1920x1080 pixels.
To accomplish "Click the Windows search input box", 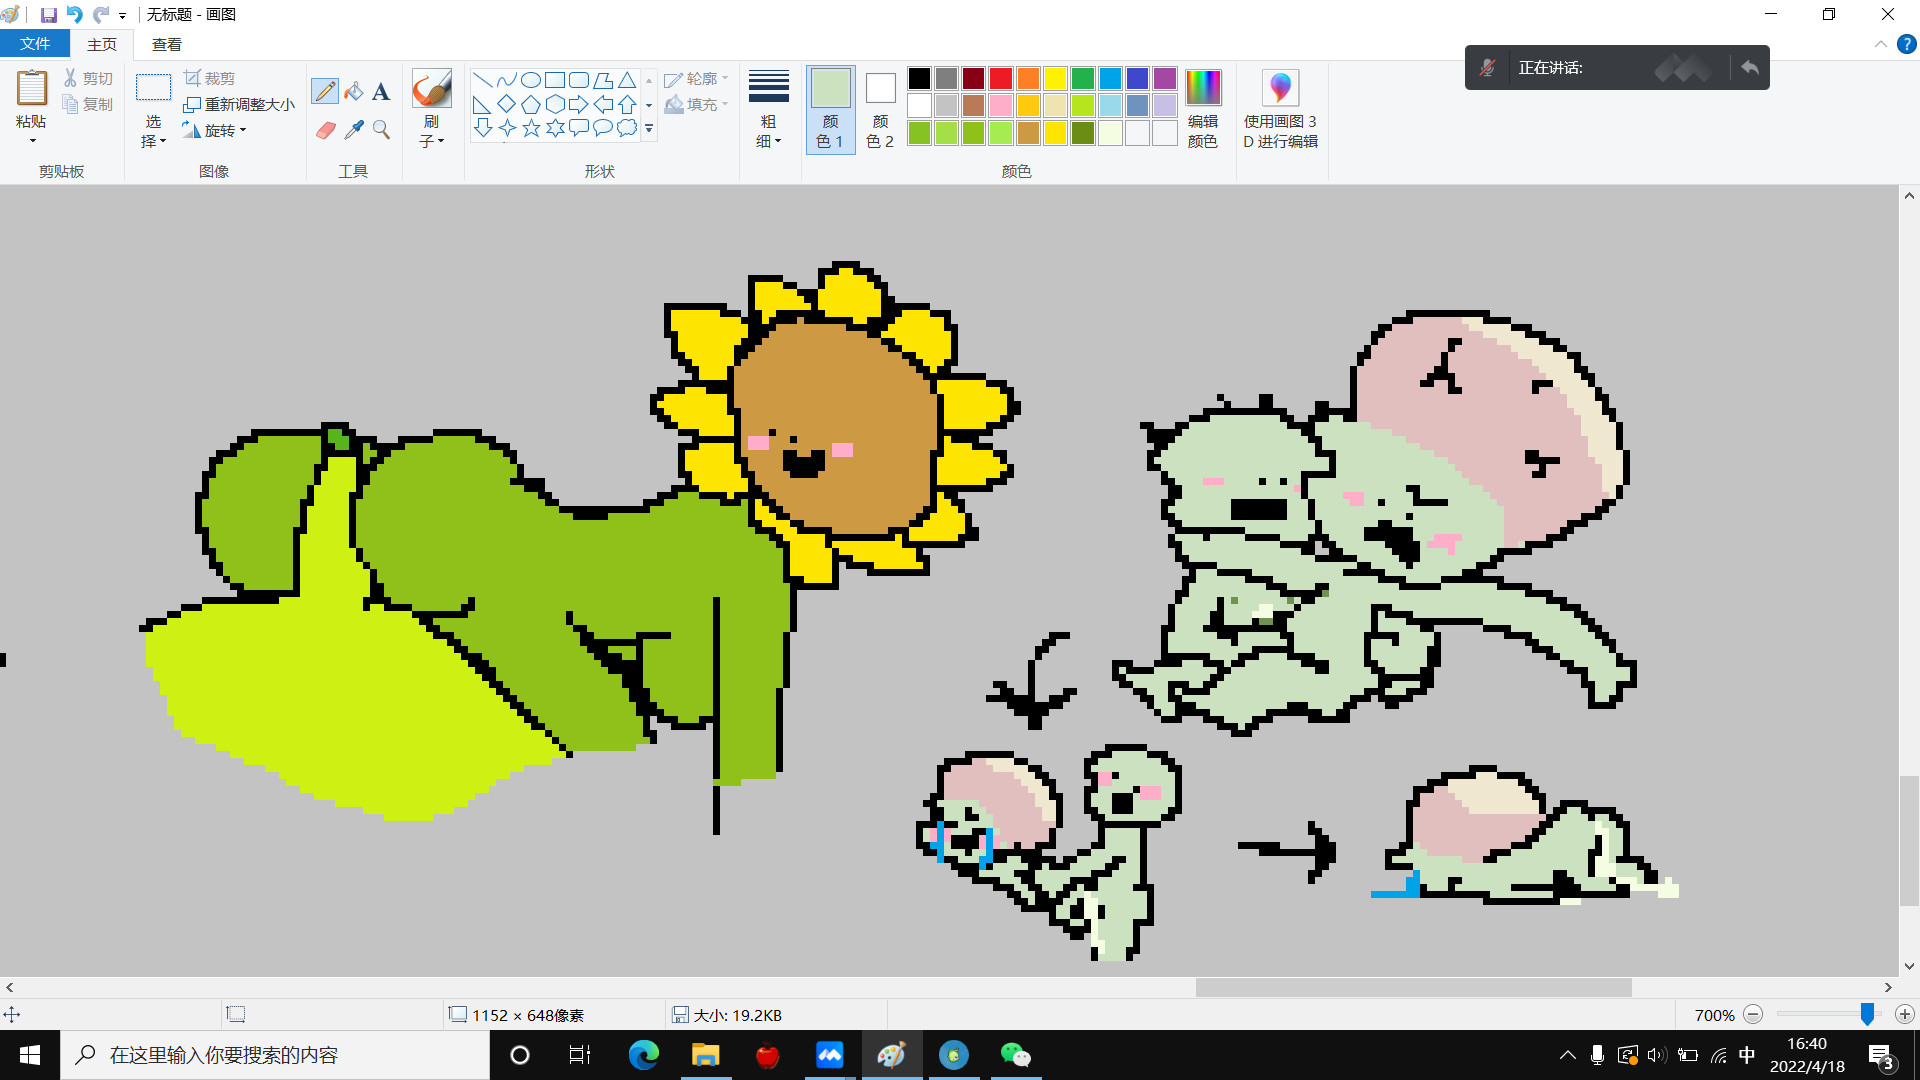I will click(x=275, y=1055).
